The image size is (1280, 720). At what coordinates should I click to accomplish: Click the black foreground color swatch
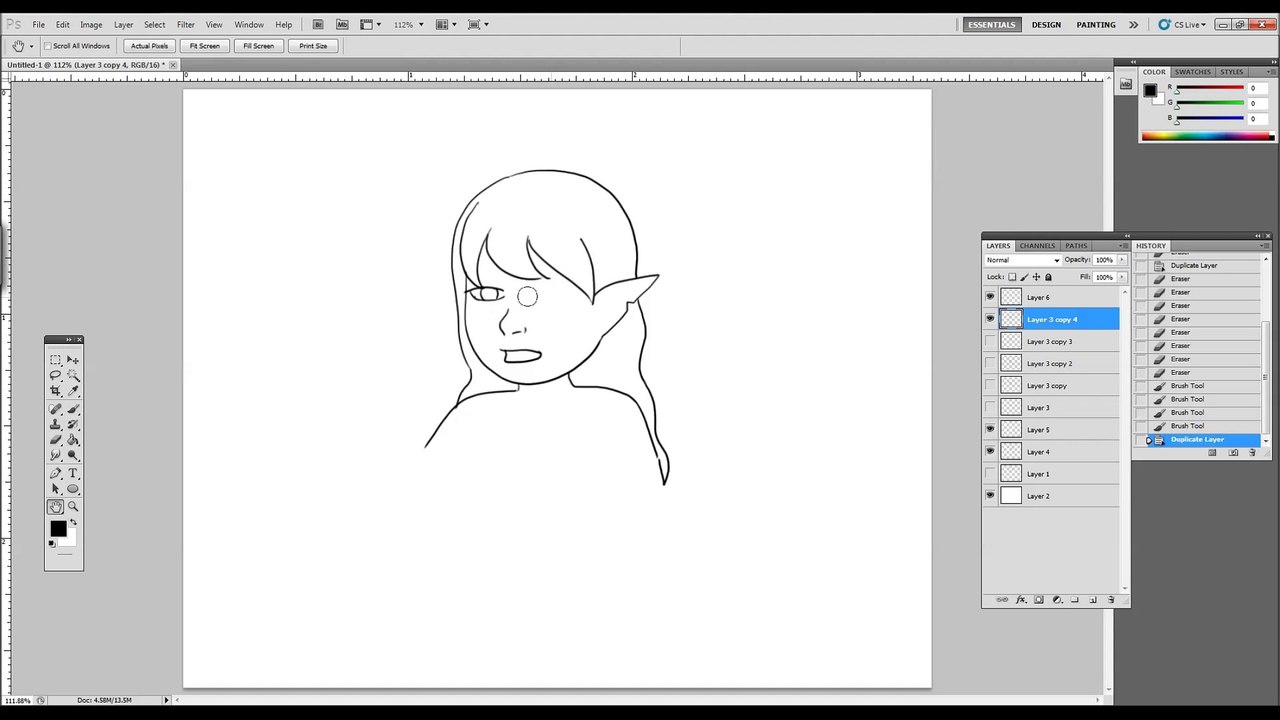58,529
